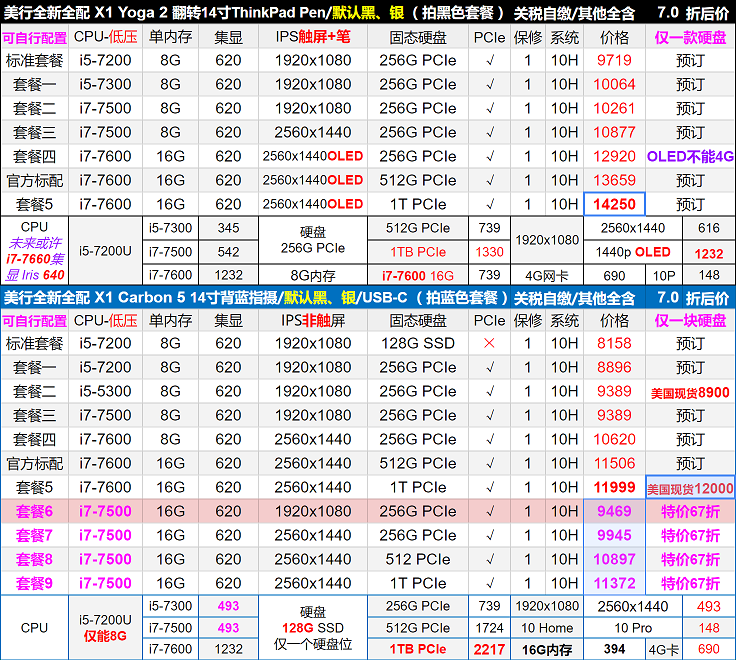Click '特价67折' in the 套餐9 row
Viewport: 736px width, 660px height.
[x=690, y=583]
